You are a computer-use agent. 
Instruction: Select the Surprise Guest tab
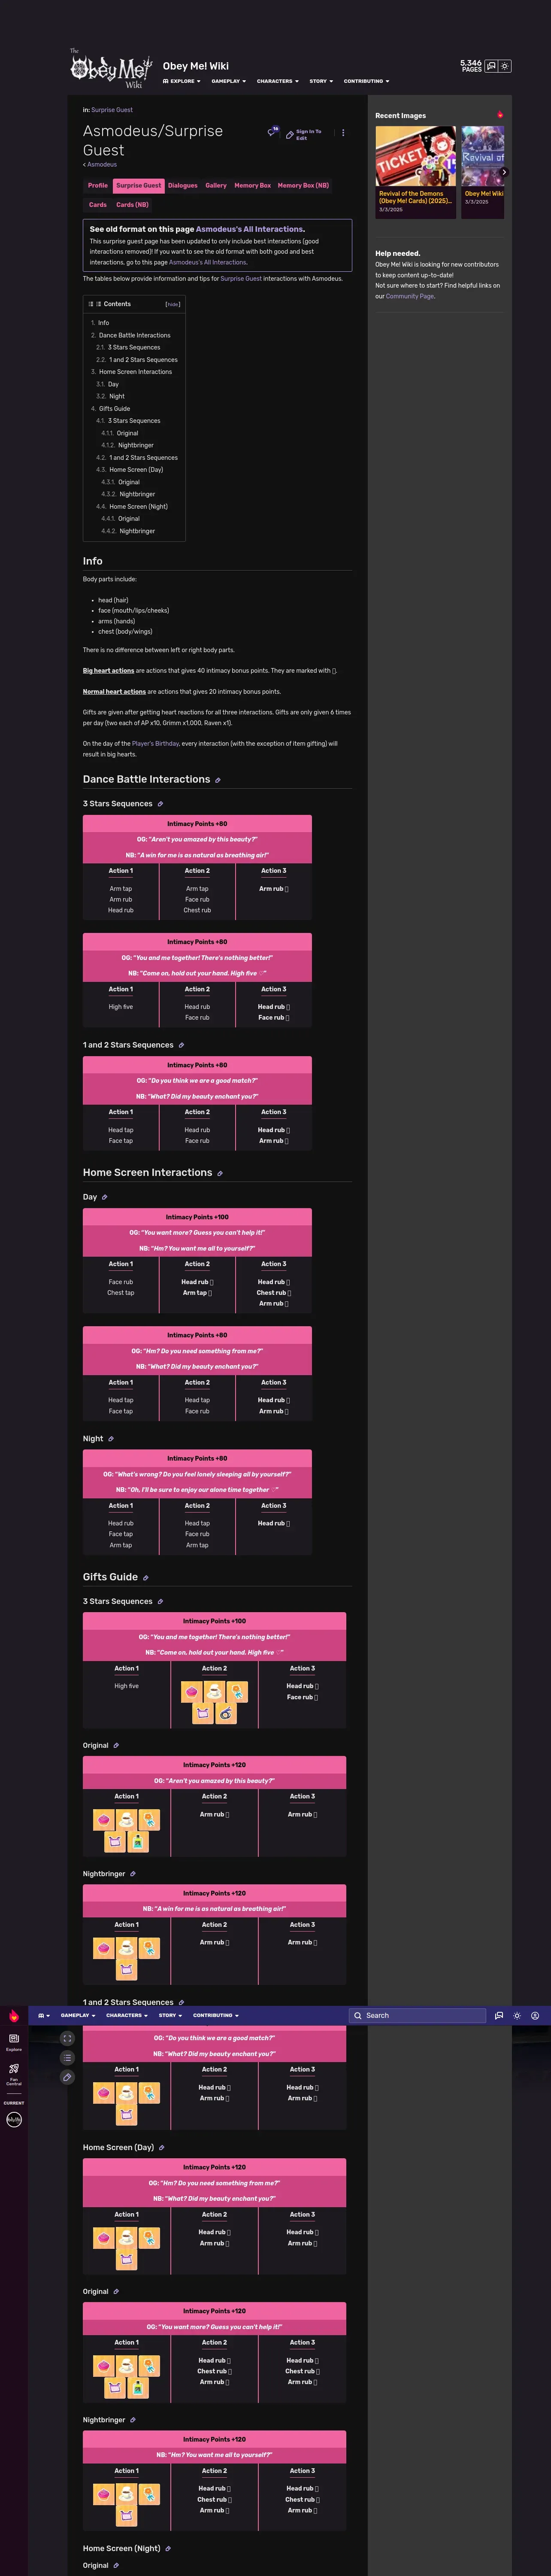coord(138,185)
